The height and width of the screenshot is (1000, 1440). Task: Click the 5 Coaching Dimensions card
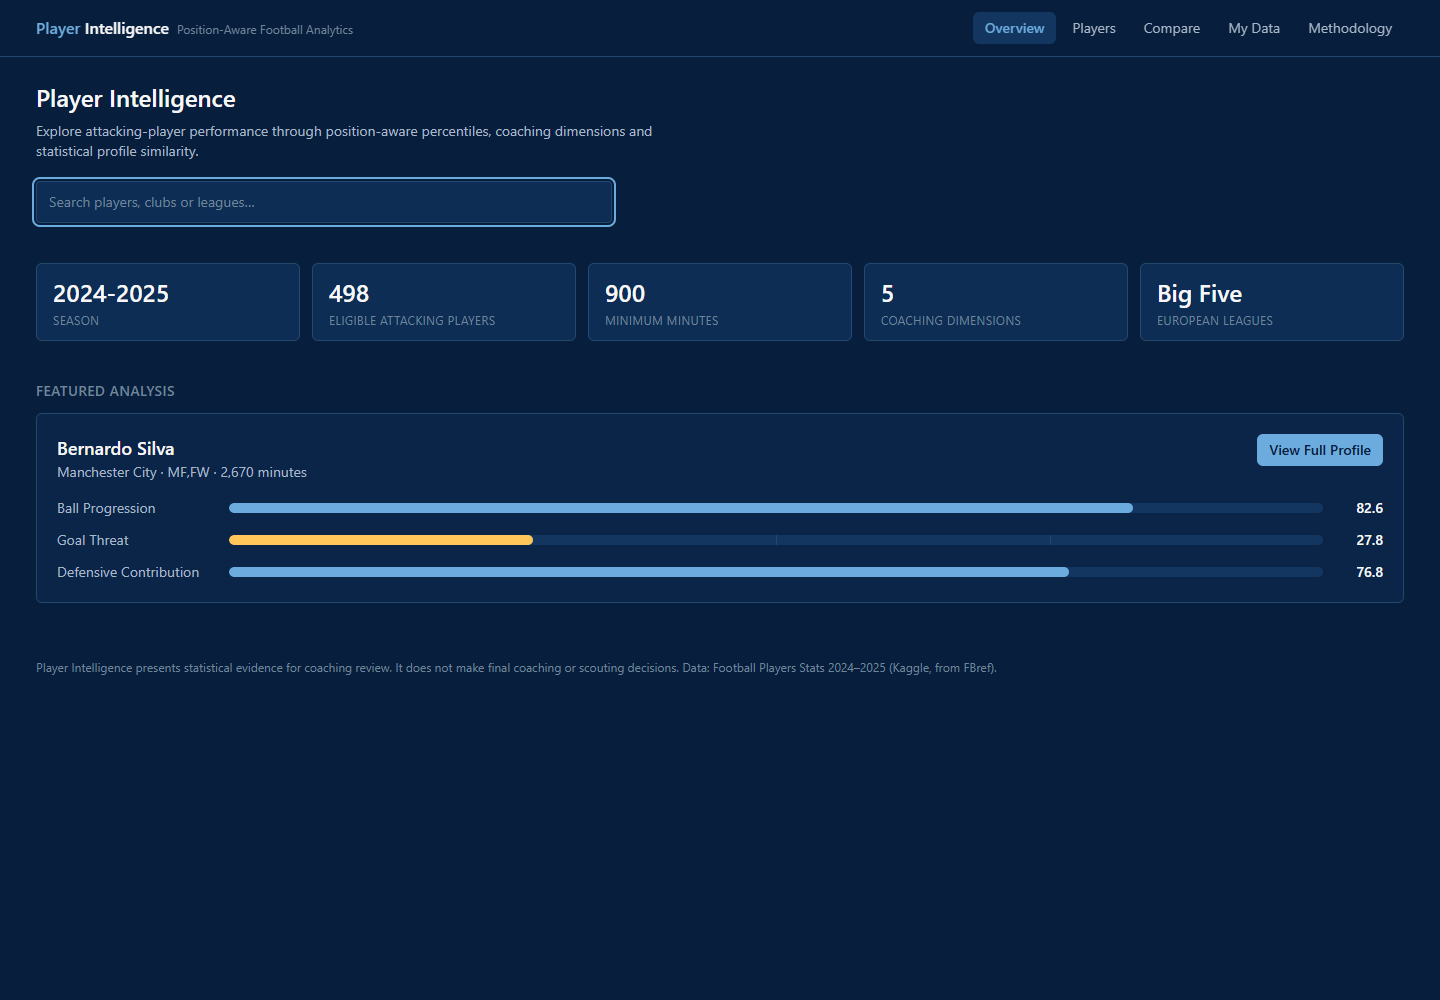[996, 302]
